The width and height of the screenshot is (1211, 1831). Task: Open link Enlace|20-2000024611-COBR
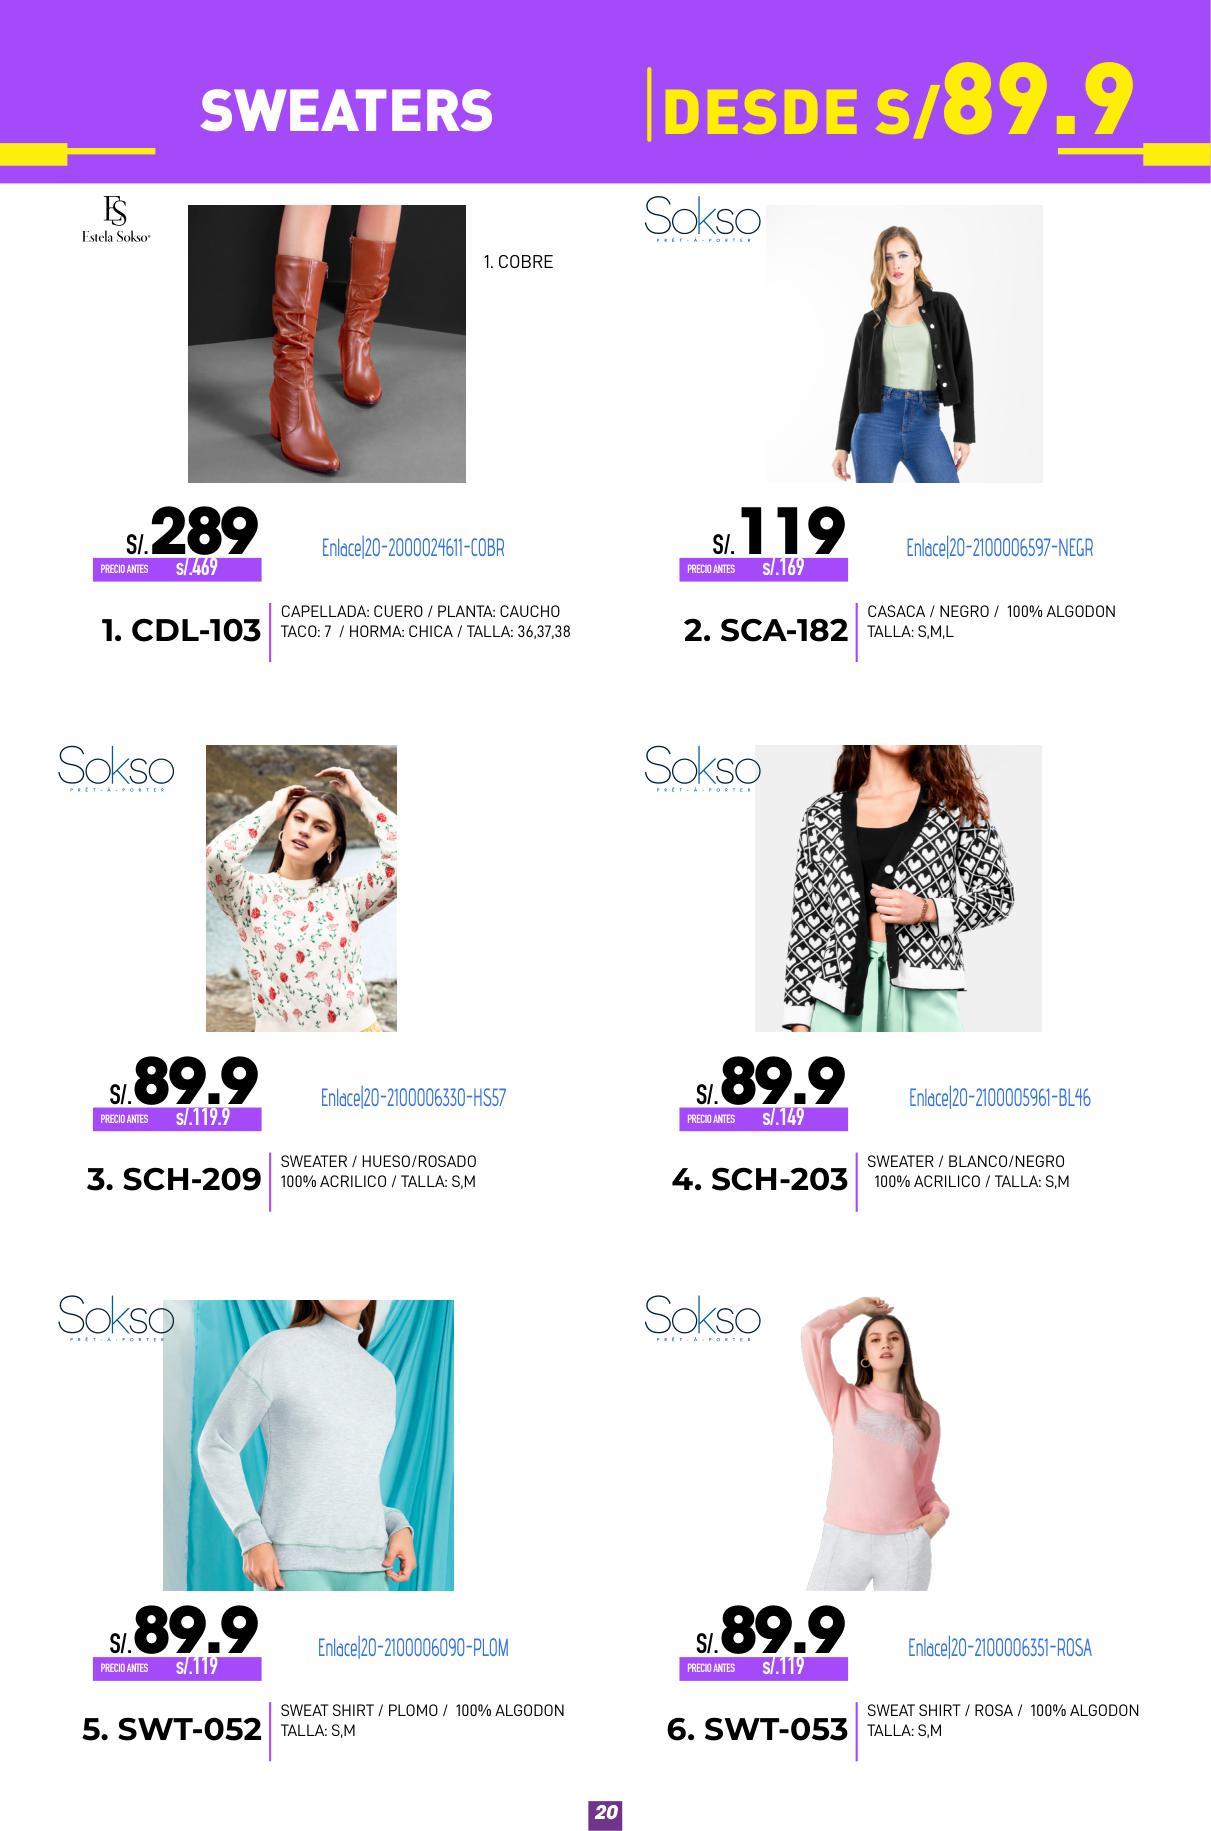(x=413, y=548)
